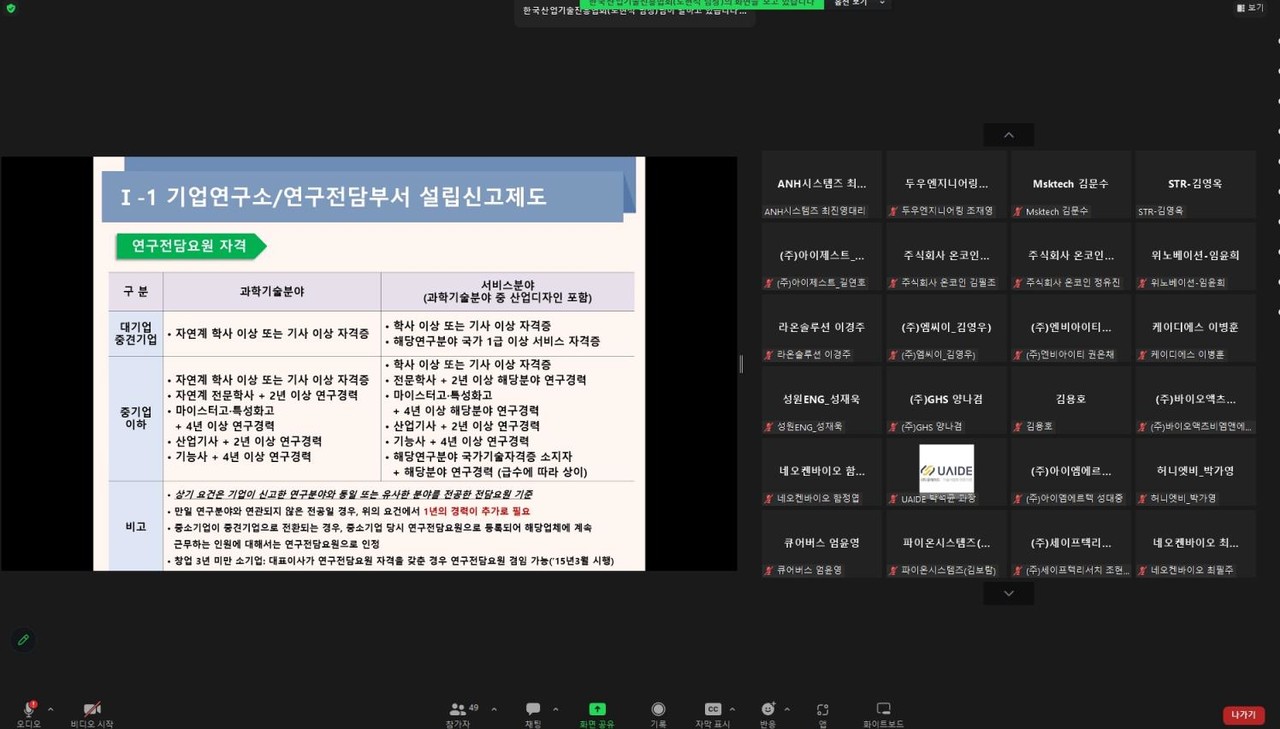Viewport: 1280px width, 729px height.
Task: Open the 화이트보드 whiteboard icon
Action: 883,709
